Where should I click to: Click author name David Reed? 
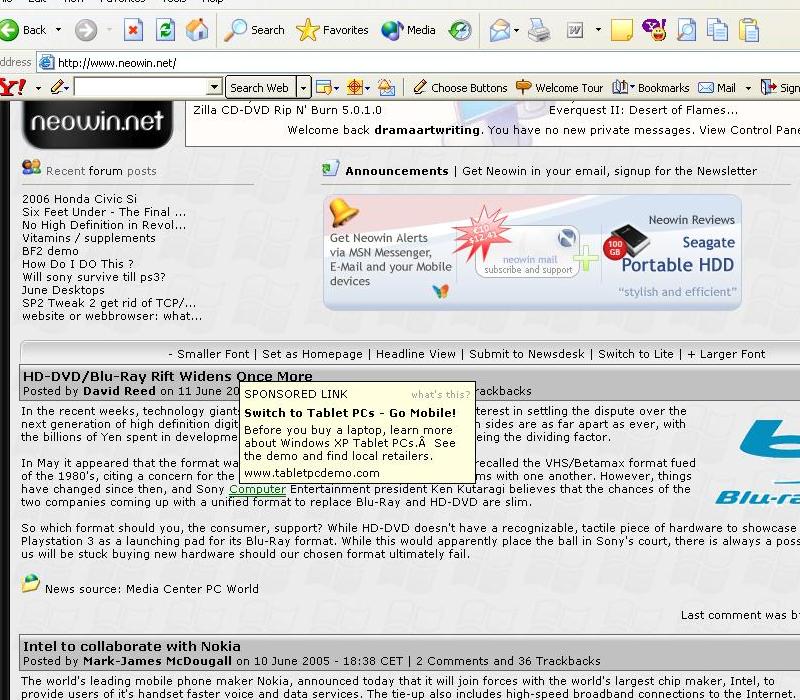click(x=119, y=391)
